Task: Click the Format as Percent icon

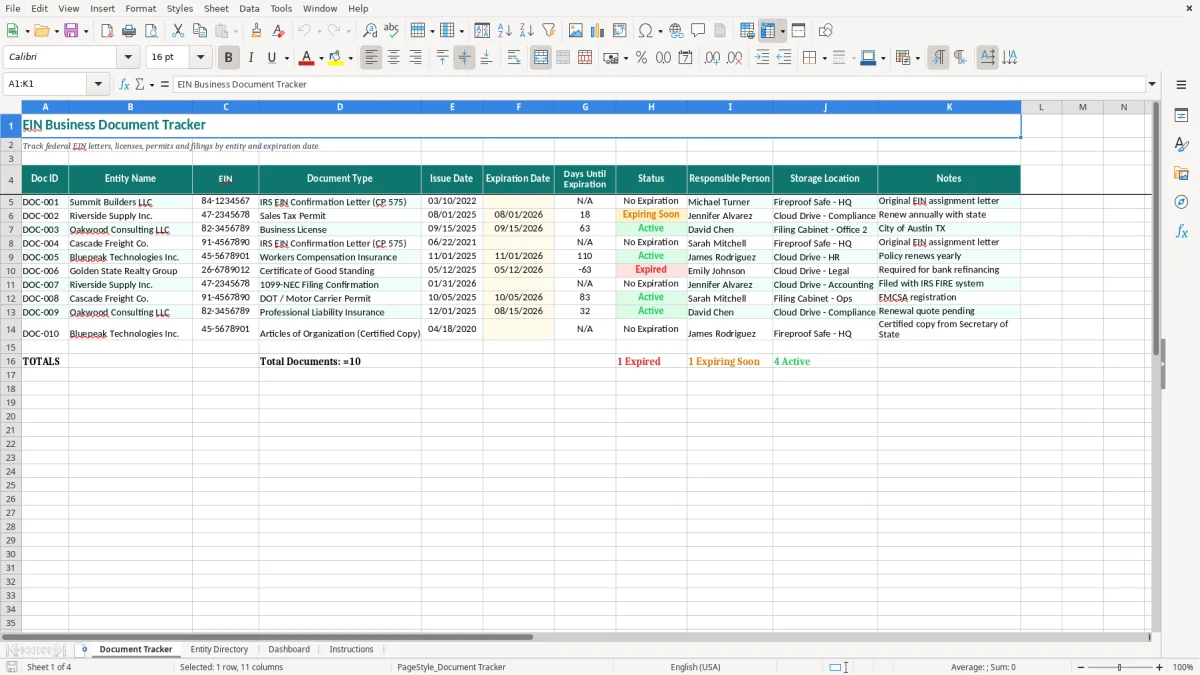Action: pyautogui.click(x=641, y=58)
